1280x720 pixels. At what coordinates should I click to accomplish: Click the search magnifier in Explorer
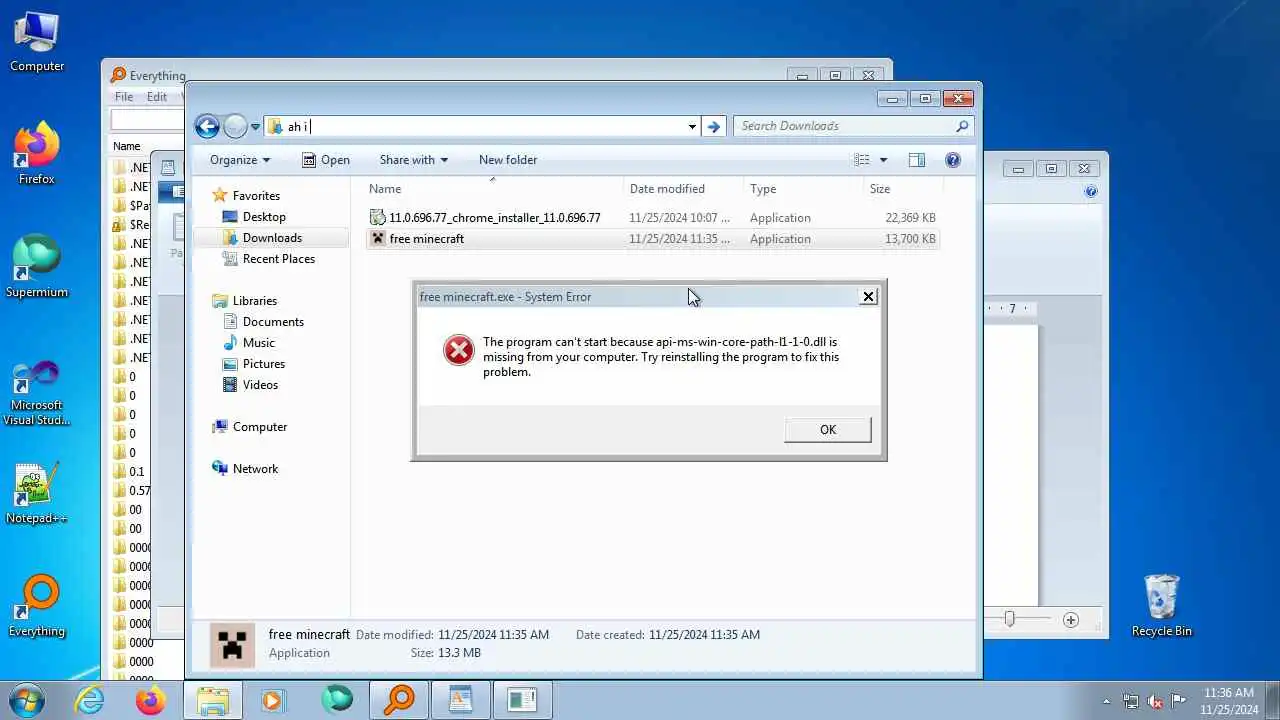962,126
